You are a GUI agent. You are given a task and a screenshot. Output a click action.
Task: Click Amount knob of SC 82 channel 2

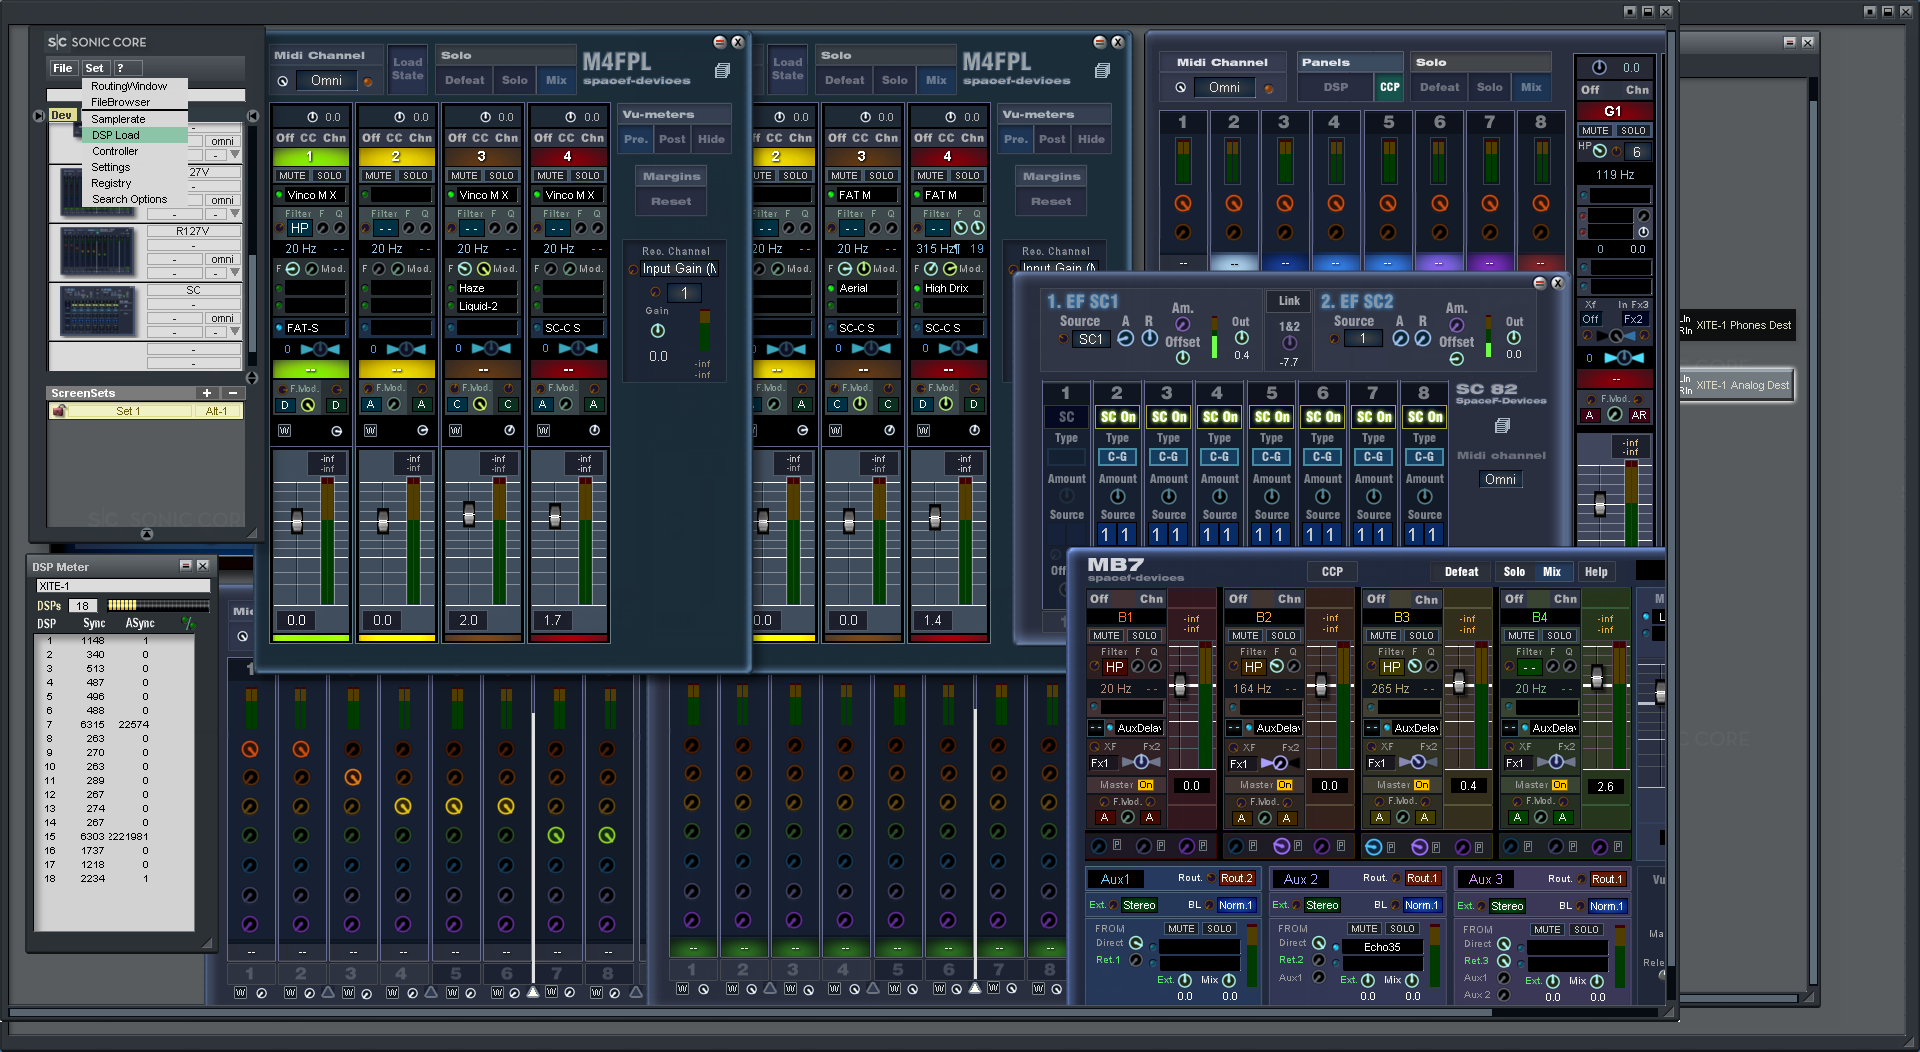click(x=1117, y=497)
